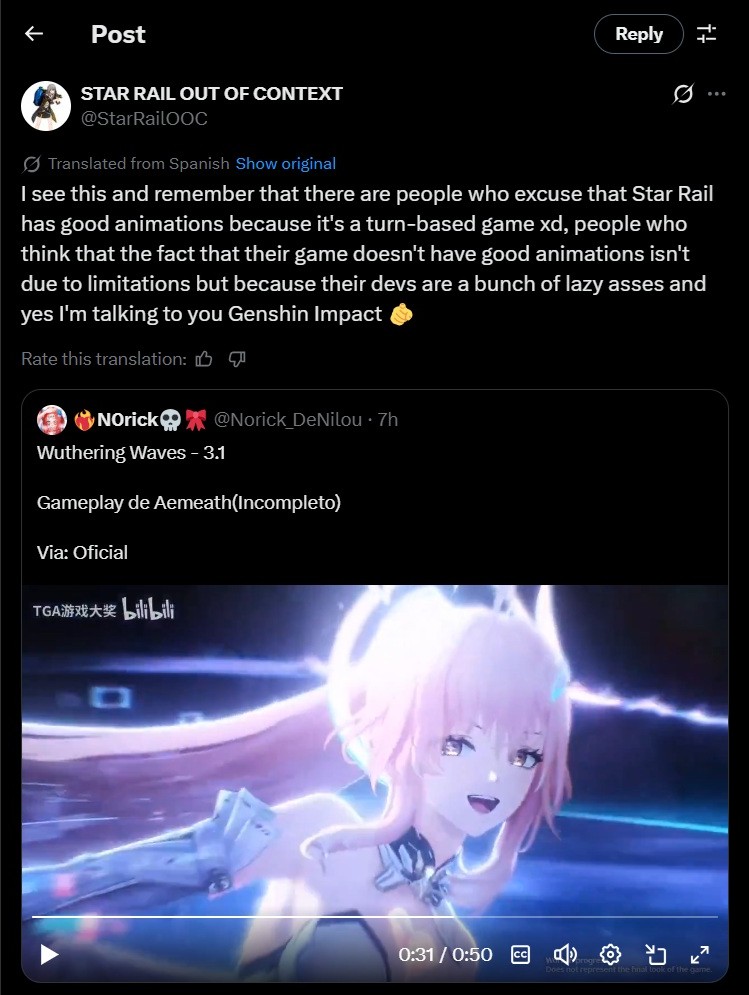The image size is (749, 995).
Task: Click the Grok icon beside the author name
Action: pos(683,94)
